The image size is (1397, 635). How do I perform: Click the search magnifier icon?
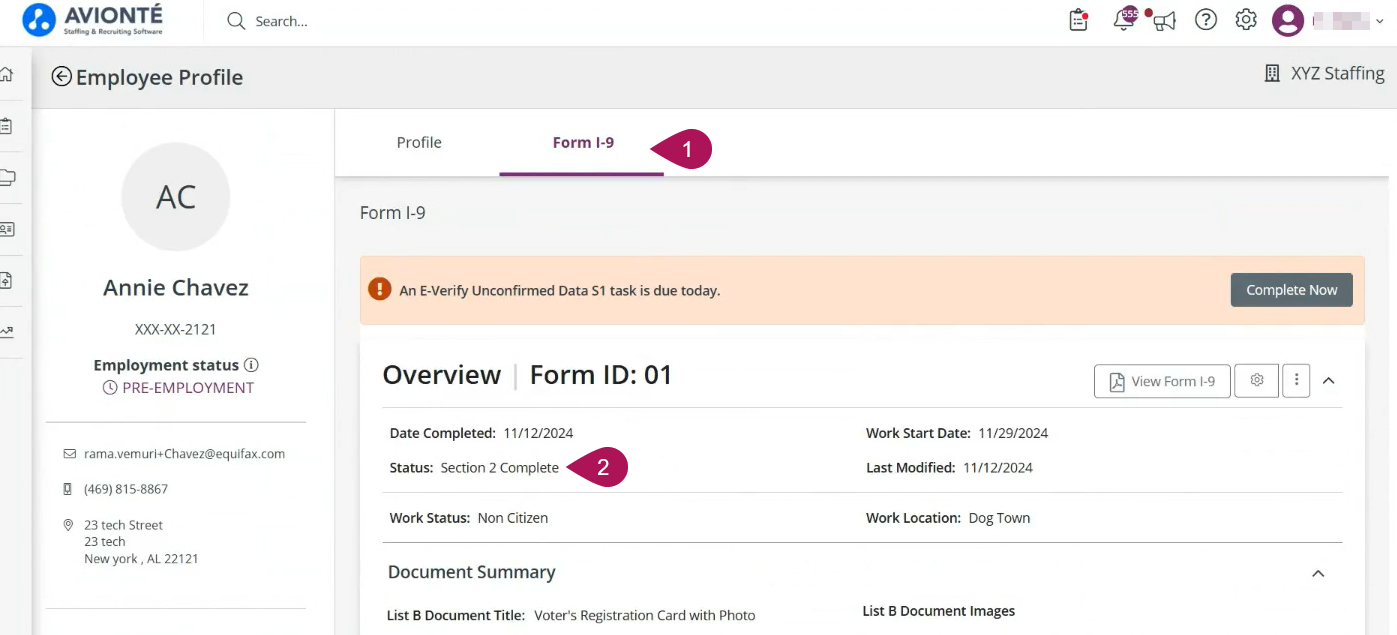click(x=236, y=21)
